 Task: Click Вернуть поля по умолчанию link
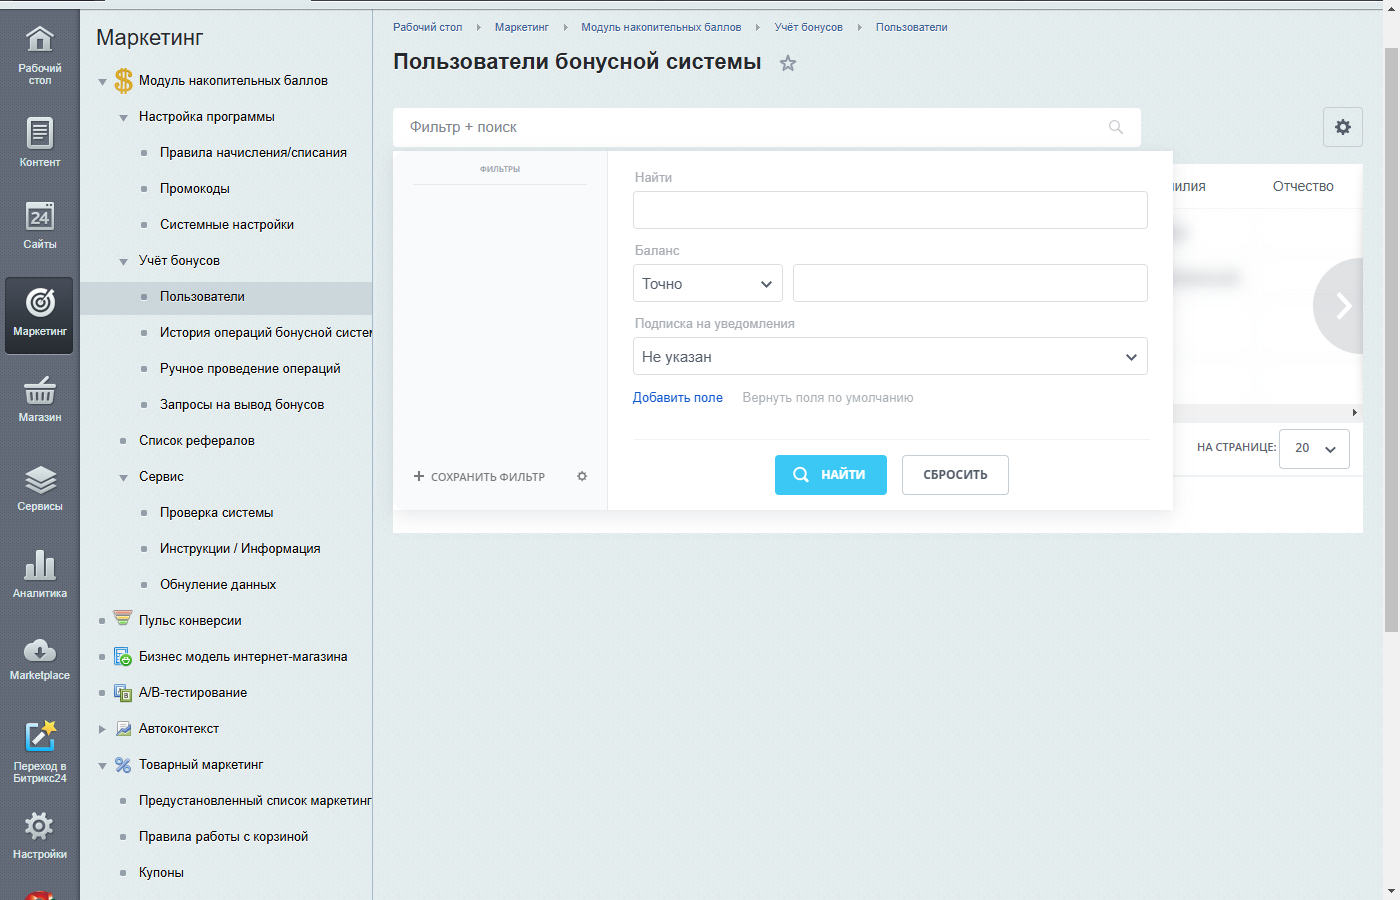coord(828,397)
